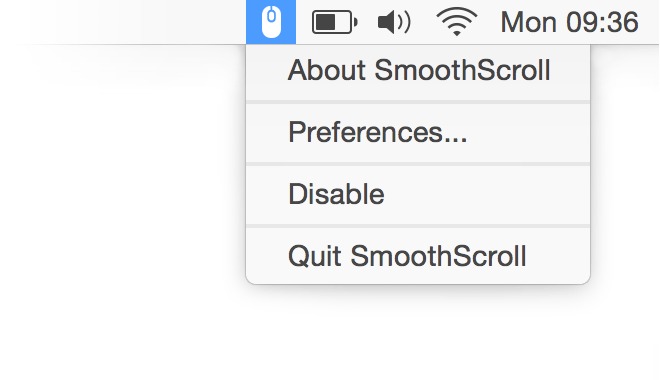The height and width of the screenshot is (380, 660).
Task: Close the menu via highlighted mouse icon
Action: click(x=271, y=22)
